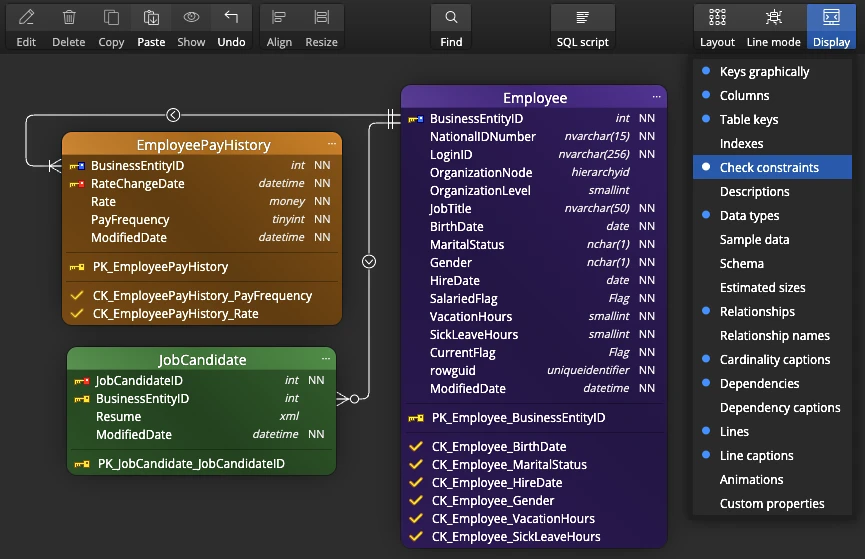Open the Layout options

(717, 26)
